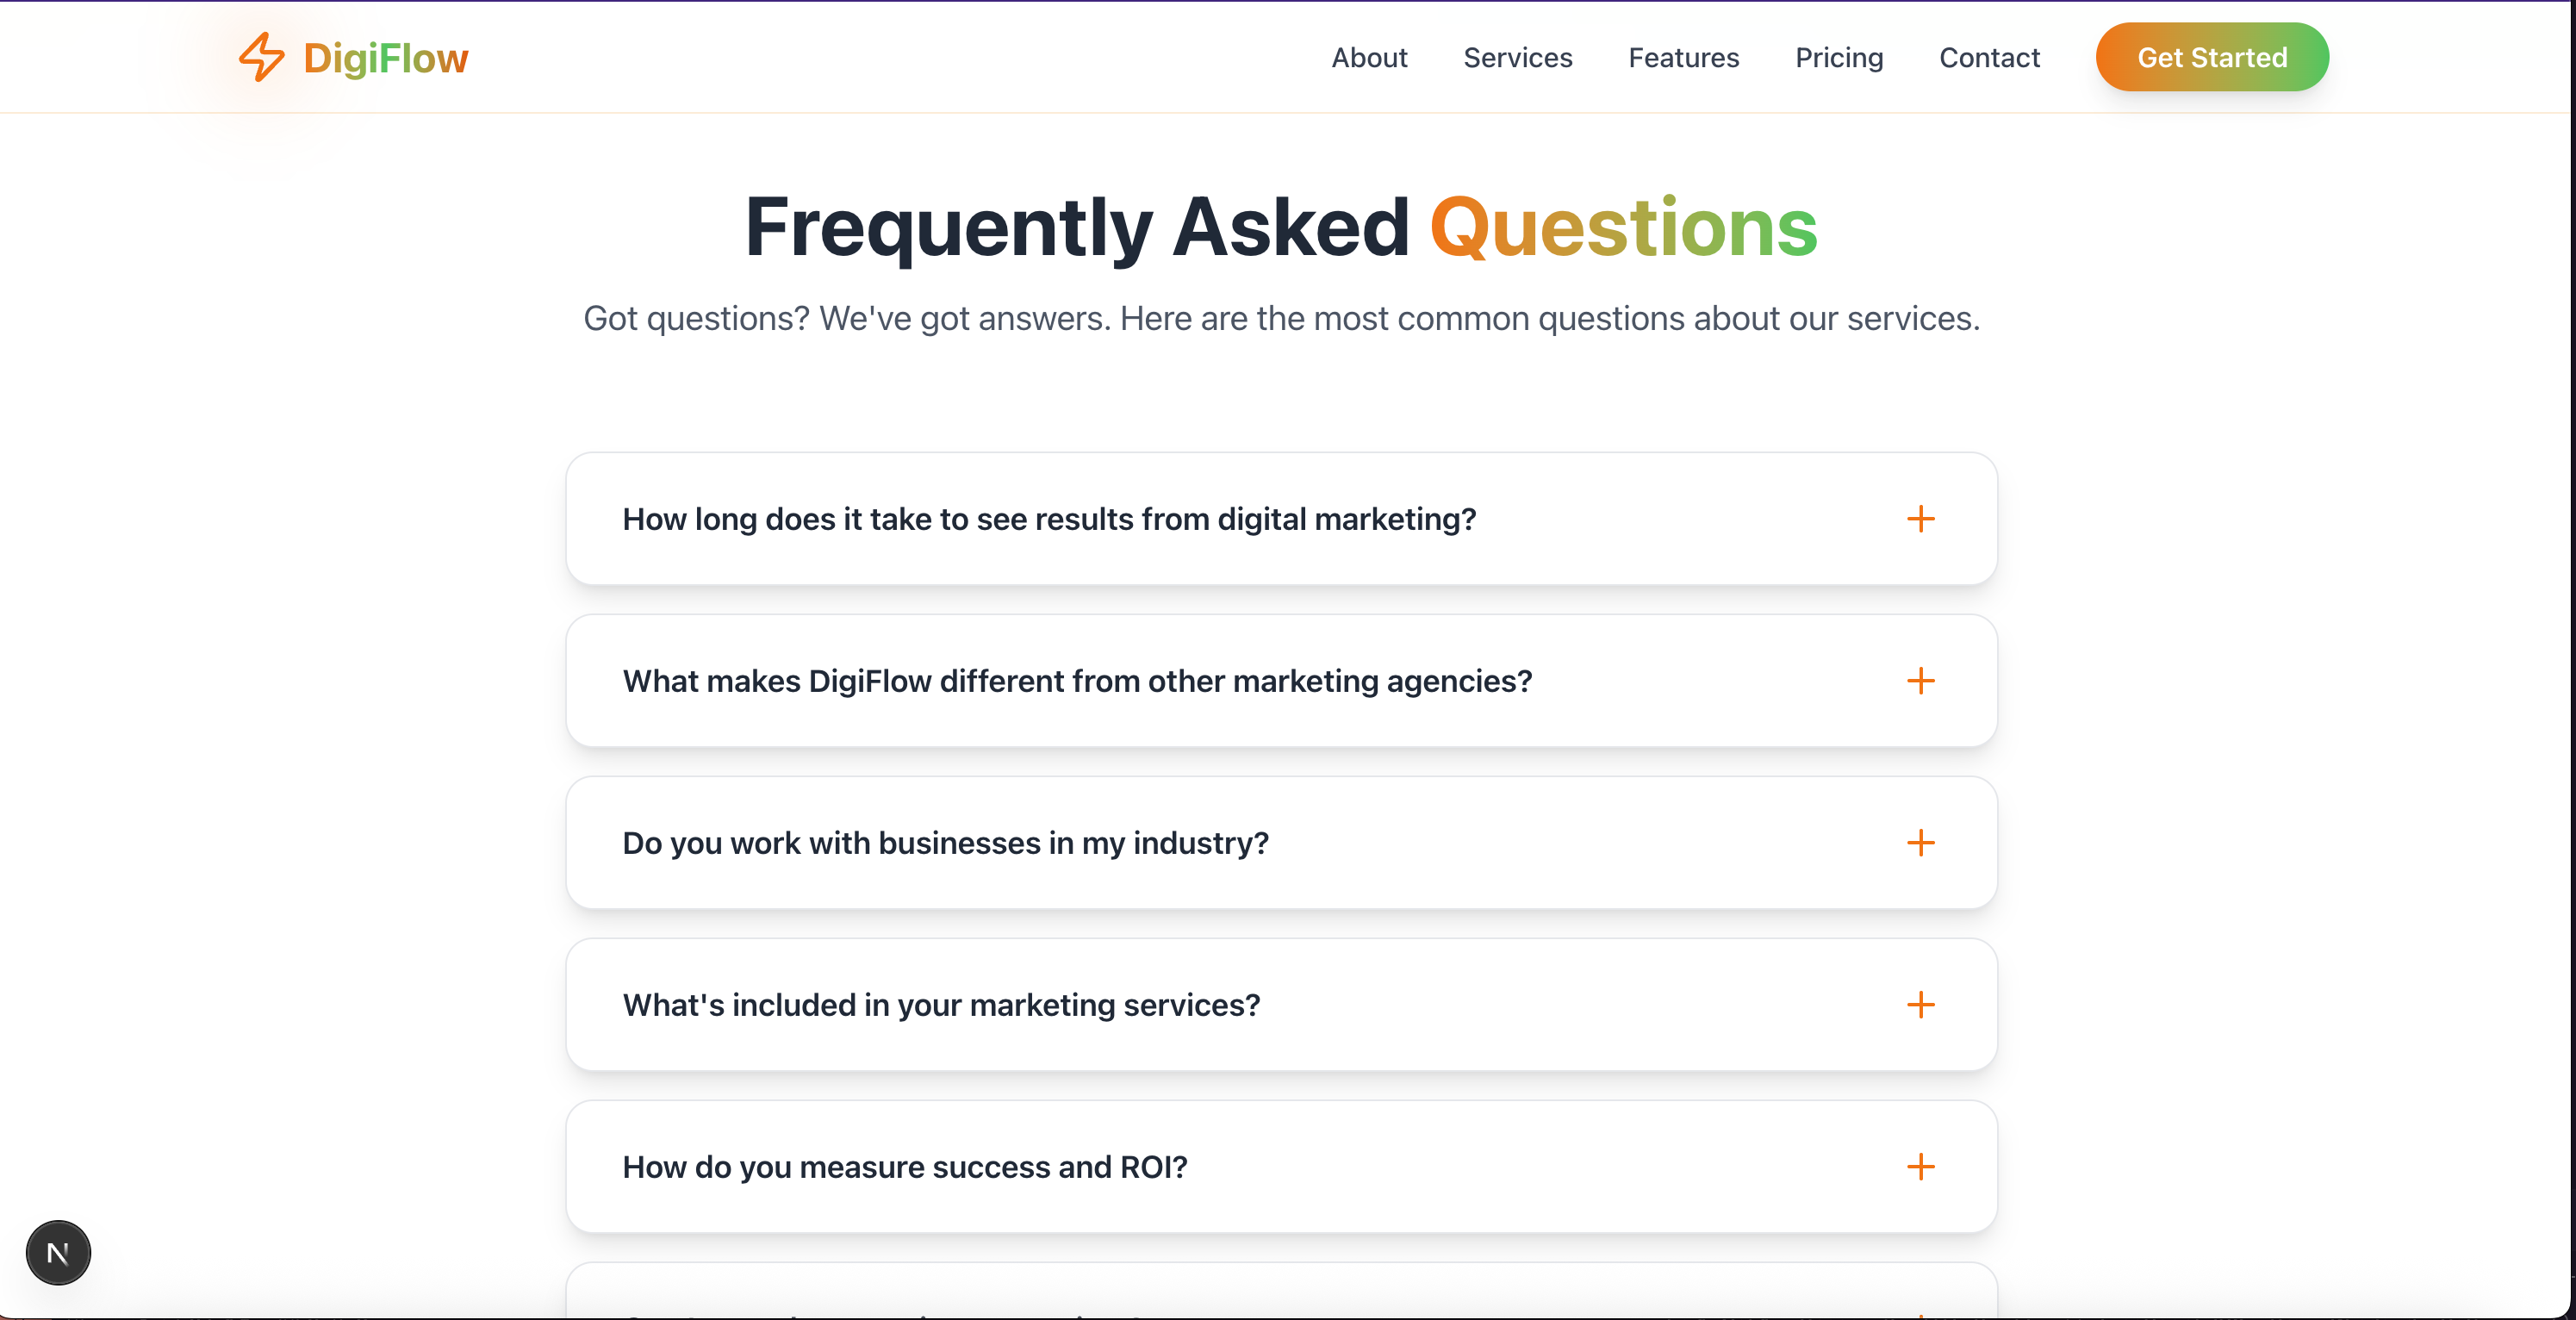The width and height of the screenshot is (2576, 1320).
Task: Open the partially visible FAQ card at bottom
Action: 1281,1295
